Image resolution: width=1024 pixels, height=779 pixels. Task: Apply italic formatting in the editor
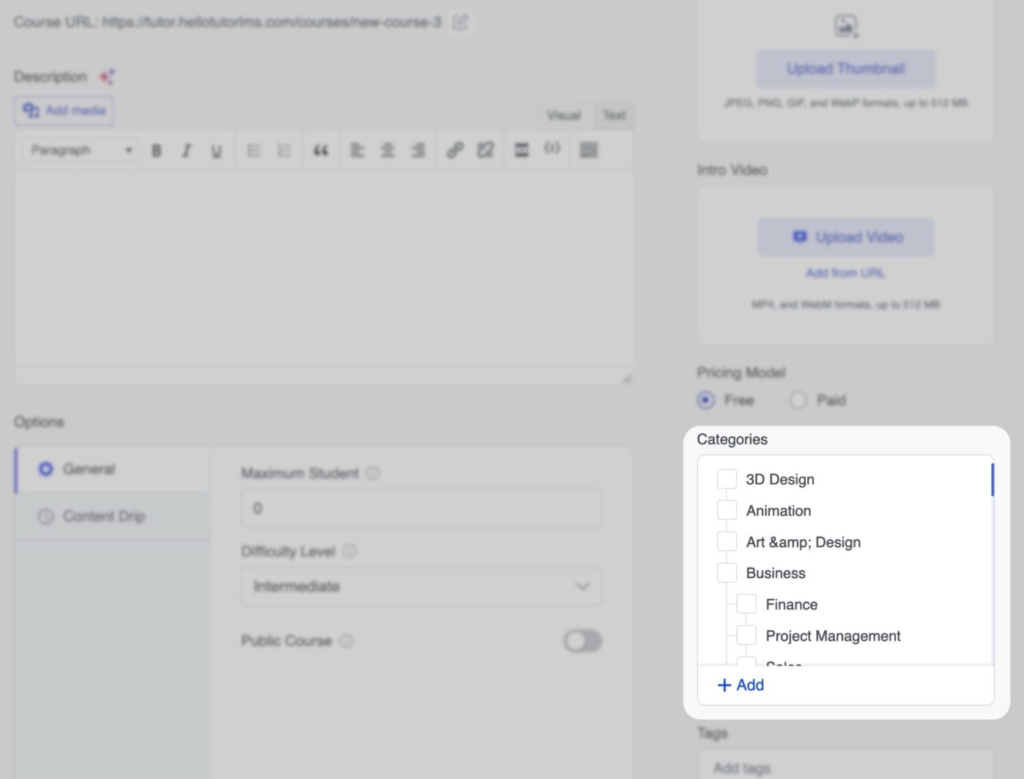(186, 150)
